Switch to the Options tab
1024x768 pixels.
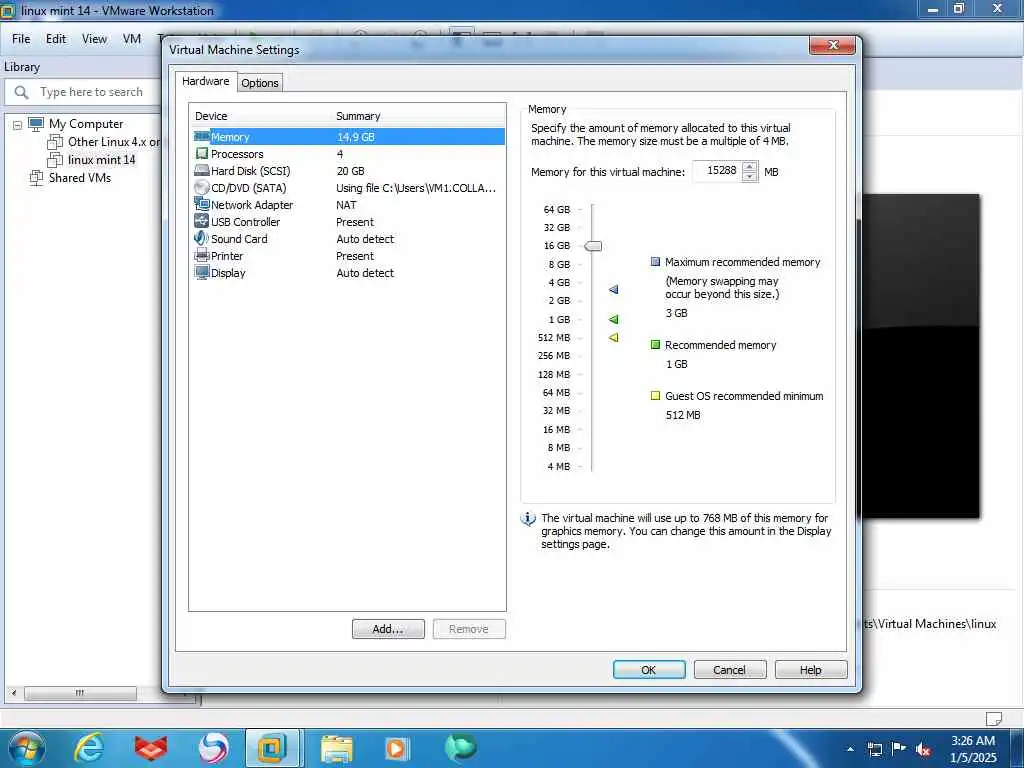(x=260, y=83)
